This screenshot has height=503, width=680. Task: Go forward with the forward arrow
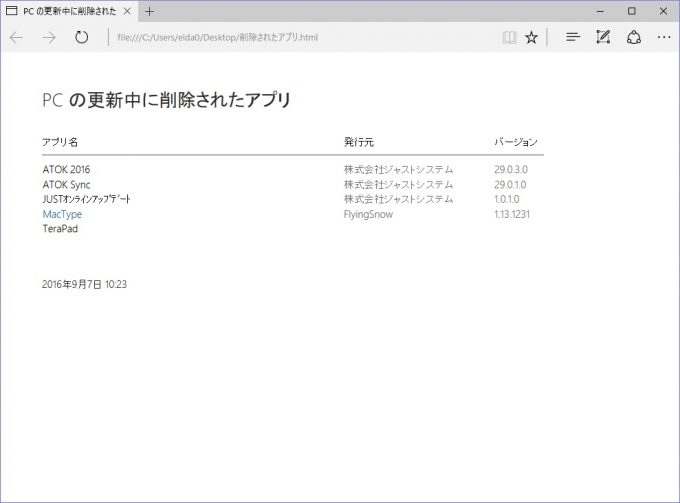[x=49, y=38]
